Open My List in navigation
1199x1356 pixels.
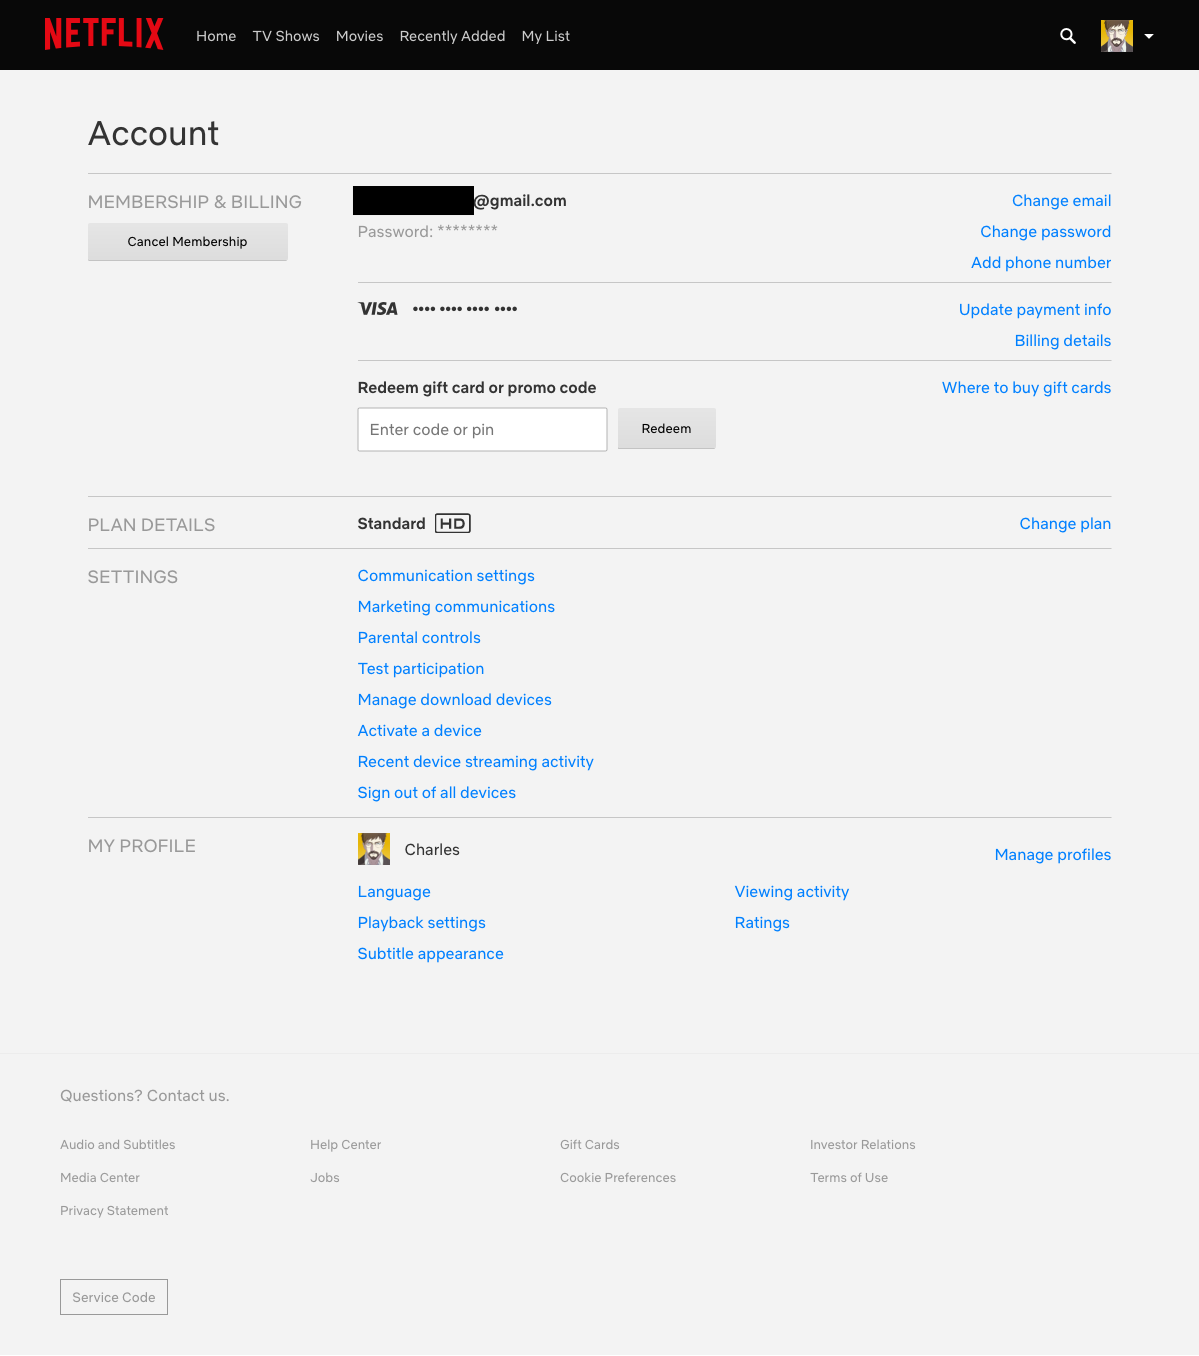(546, 36)
